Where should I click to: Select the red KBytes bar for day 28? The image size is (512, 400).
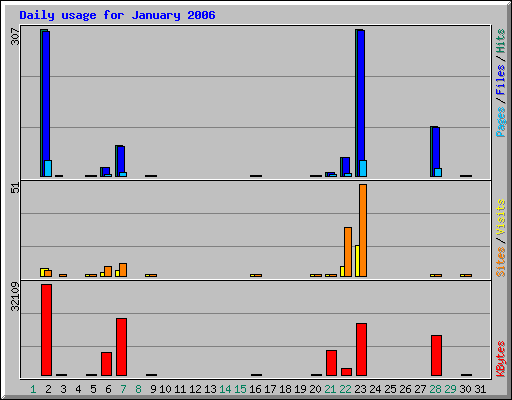[x=436, y=356]
